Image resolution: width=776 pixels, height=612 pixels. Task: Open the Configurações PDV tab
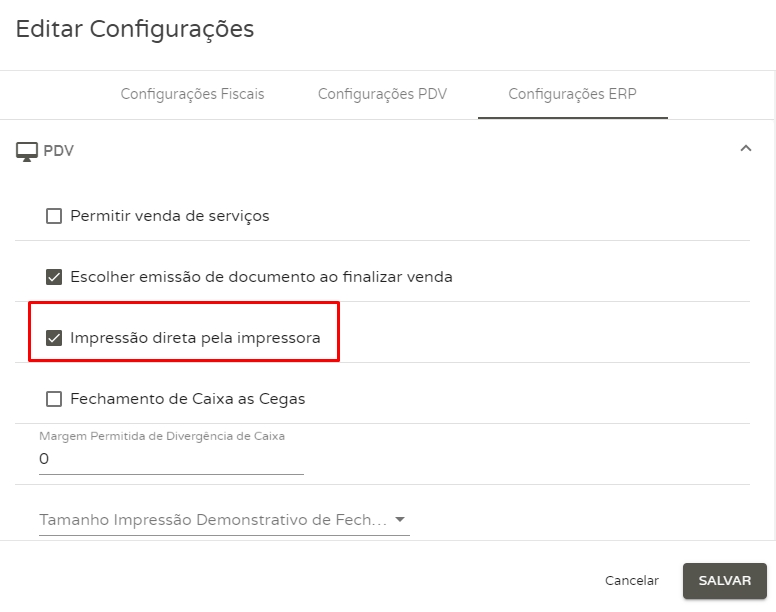[x=382, y=95]
